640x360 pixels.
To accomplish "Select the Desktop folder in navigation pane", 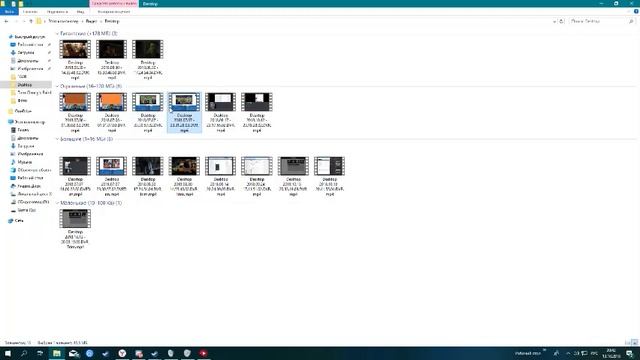I will click(25, 85).
